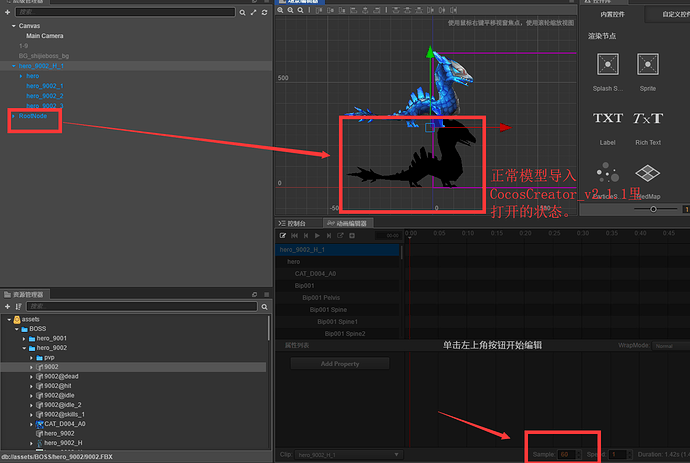The width and height of the screenshot is (690, 463).
Task: Click the assets panel vertical scrollbar
Action: [x=268, y=328]
